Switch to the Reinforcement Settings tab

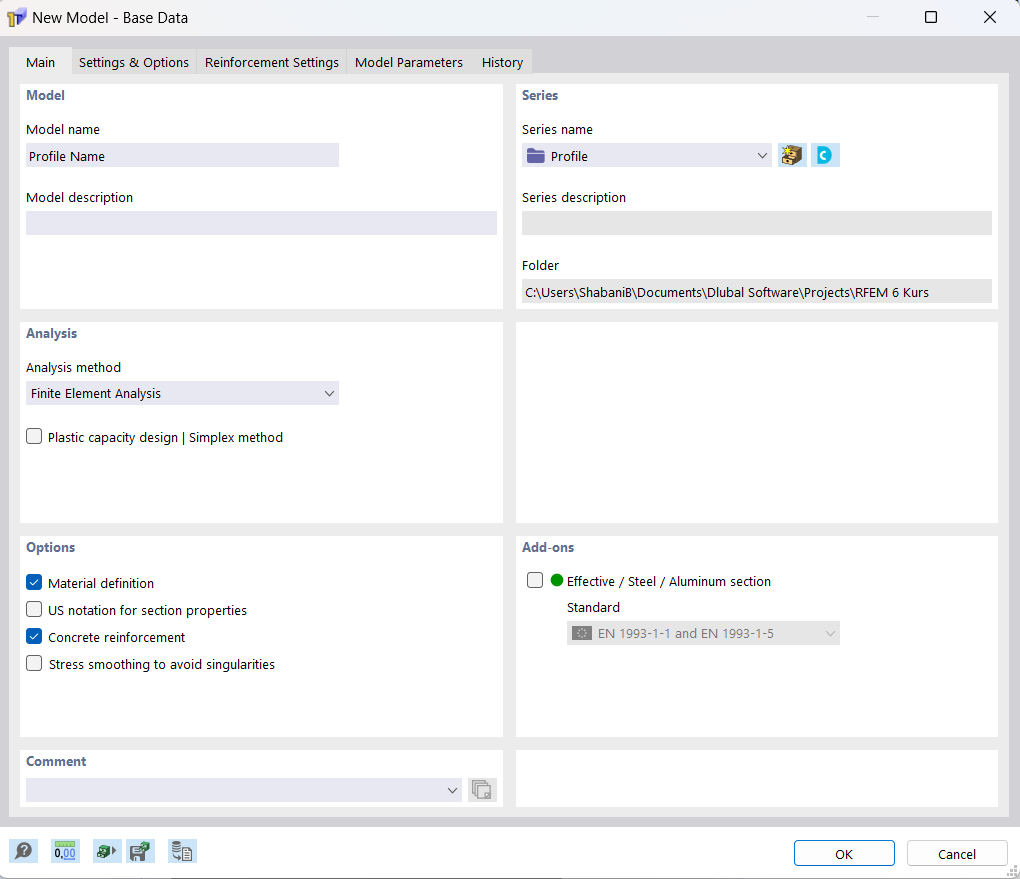[x=271, y=62]
